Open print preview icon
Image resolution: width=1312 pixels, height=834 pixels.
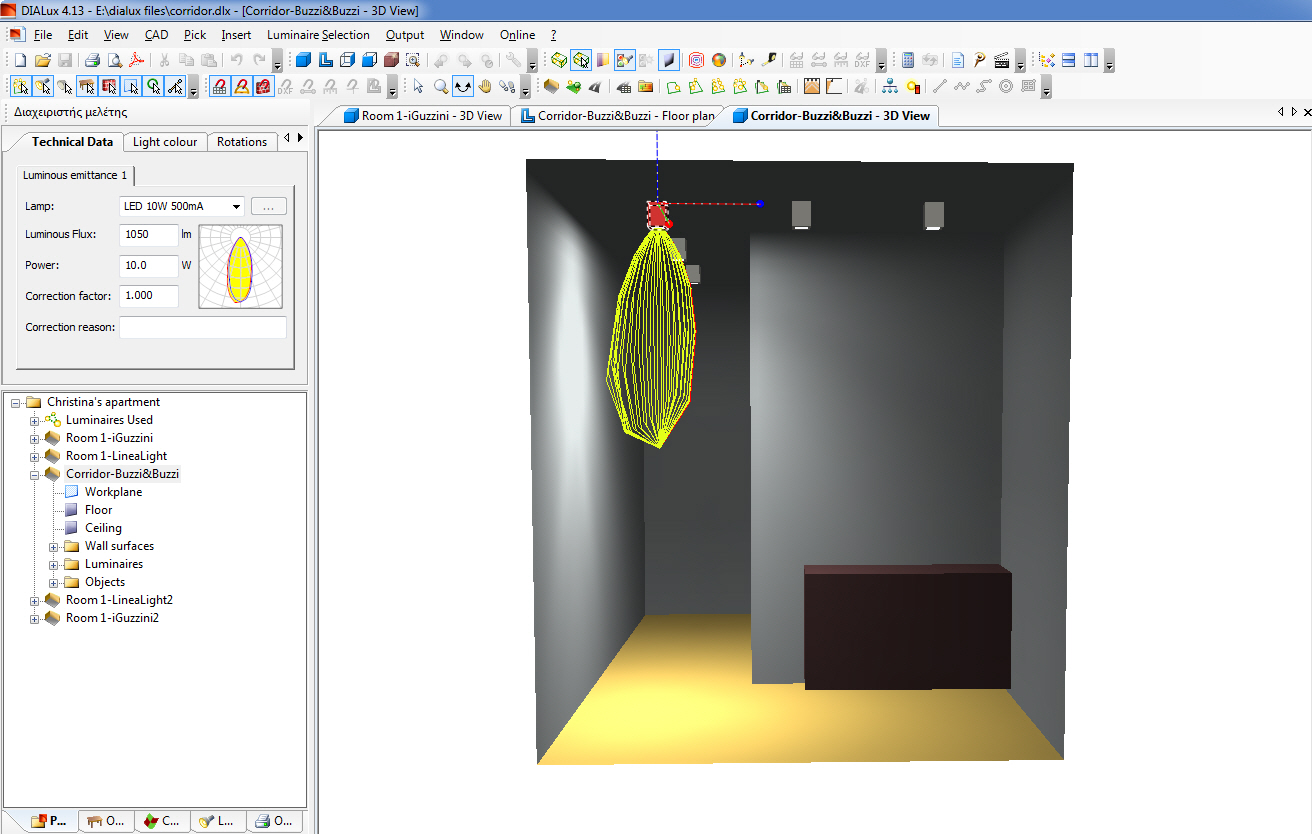tap(115, 60)
